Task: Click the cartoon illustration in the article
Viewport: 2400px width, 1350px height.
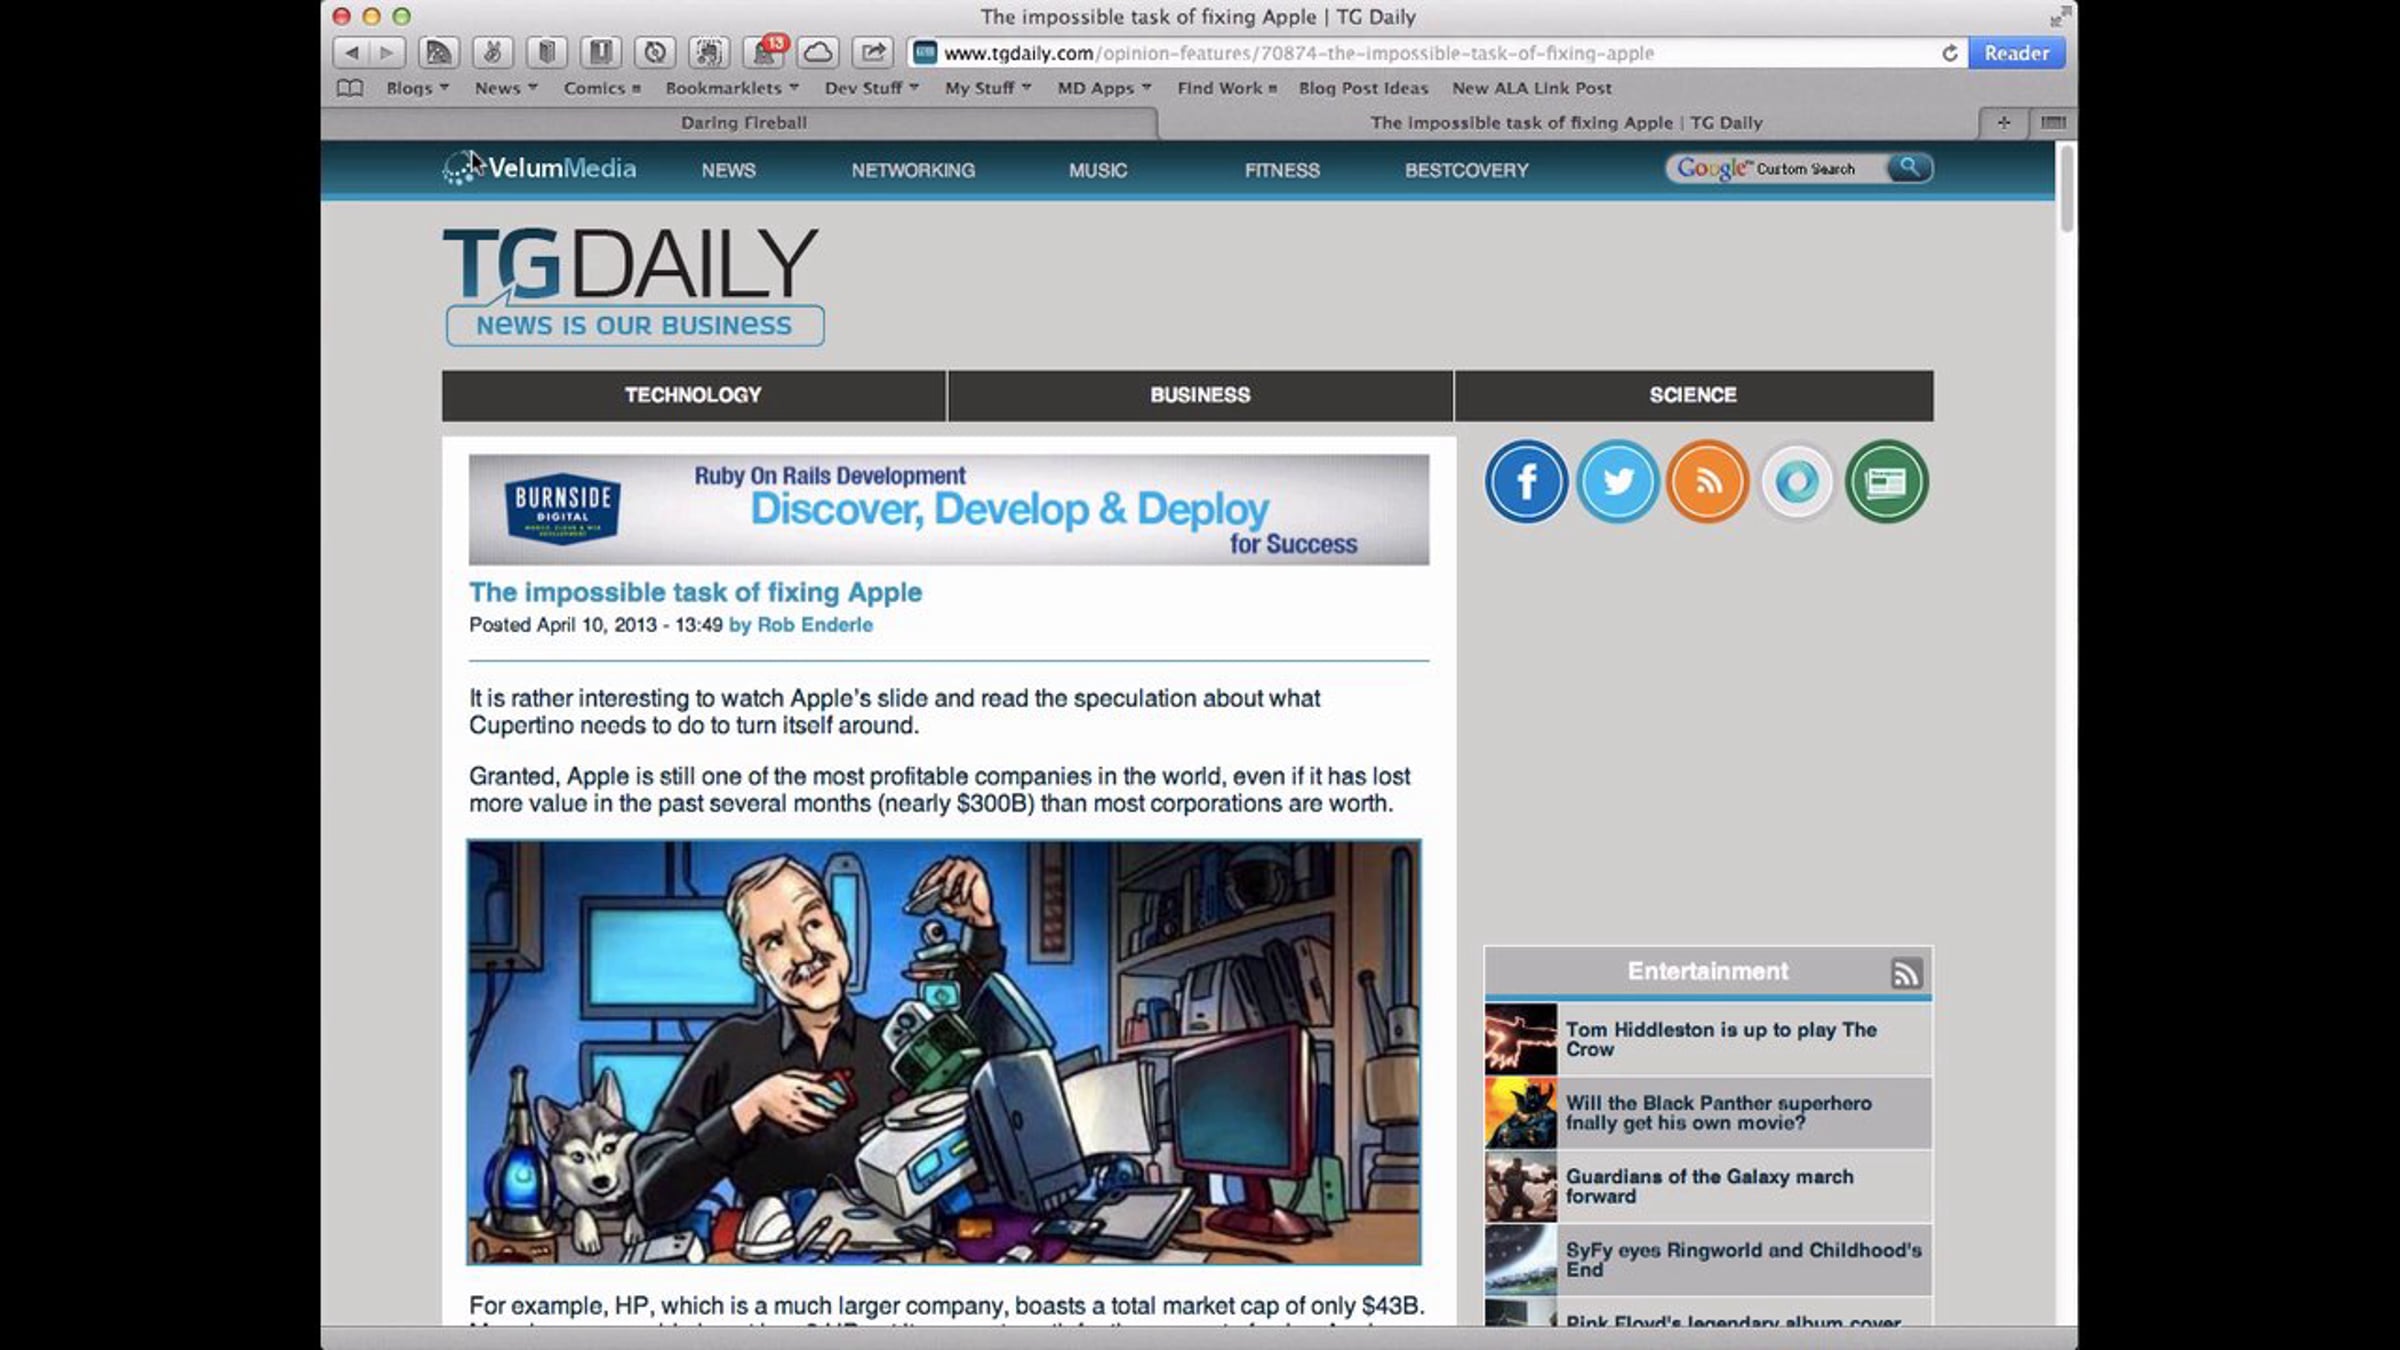Action: pos(943,1052)
